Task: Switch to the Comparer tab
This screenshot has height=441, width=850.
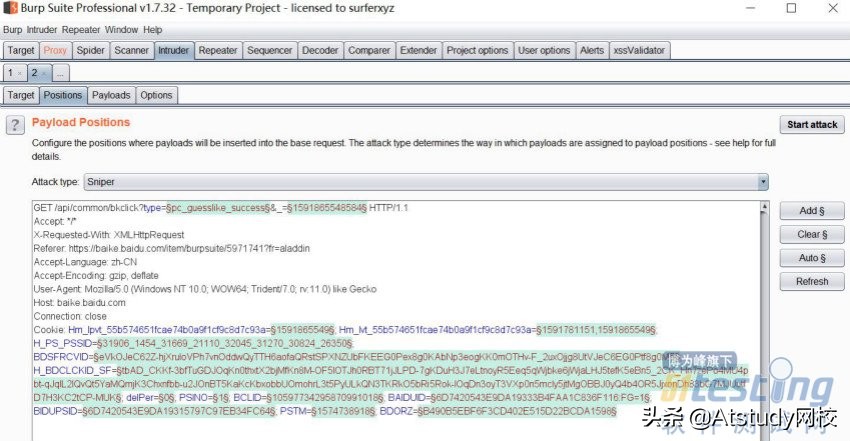Action: (x=369, y=50)
